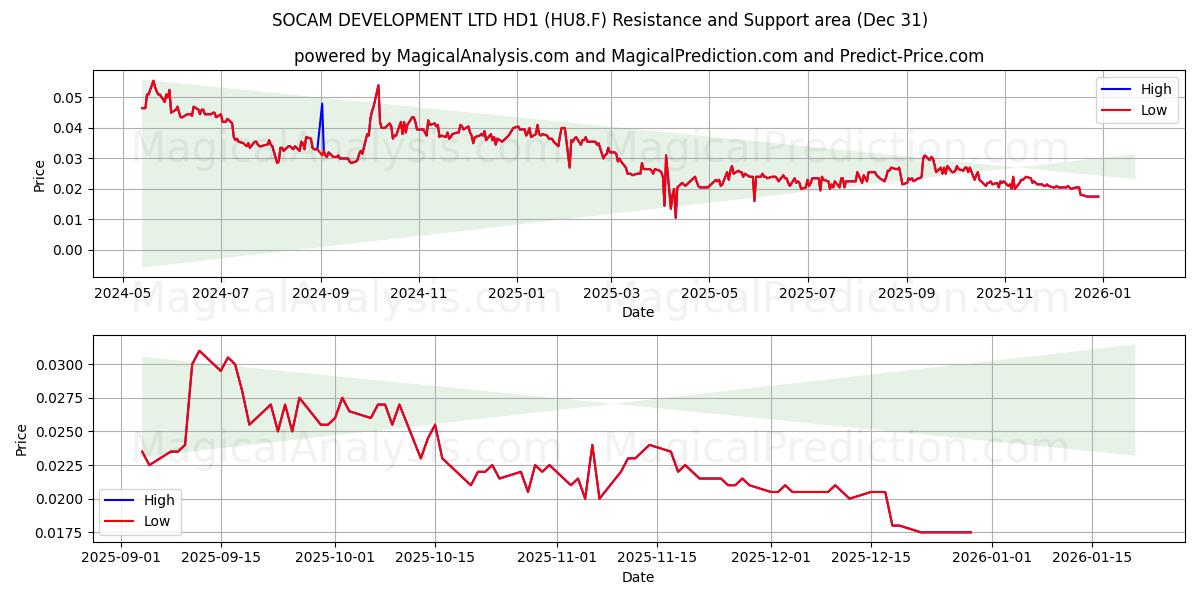Click the 2025-07 tick label
This screenshot has width=1200, height=600.
coord(807,294)
